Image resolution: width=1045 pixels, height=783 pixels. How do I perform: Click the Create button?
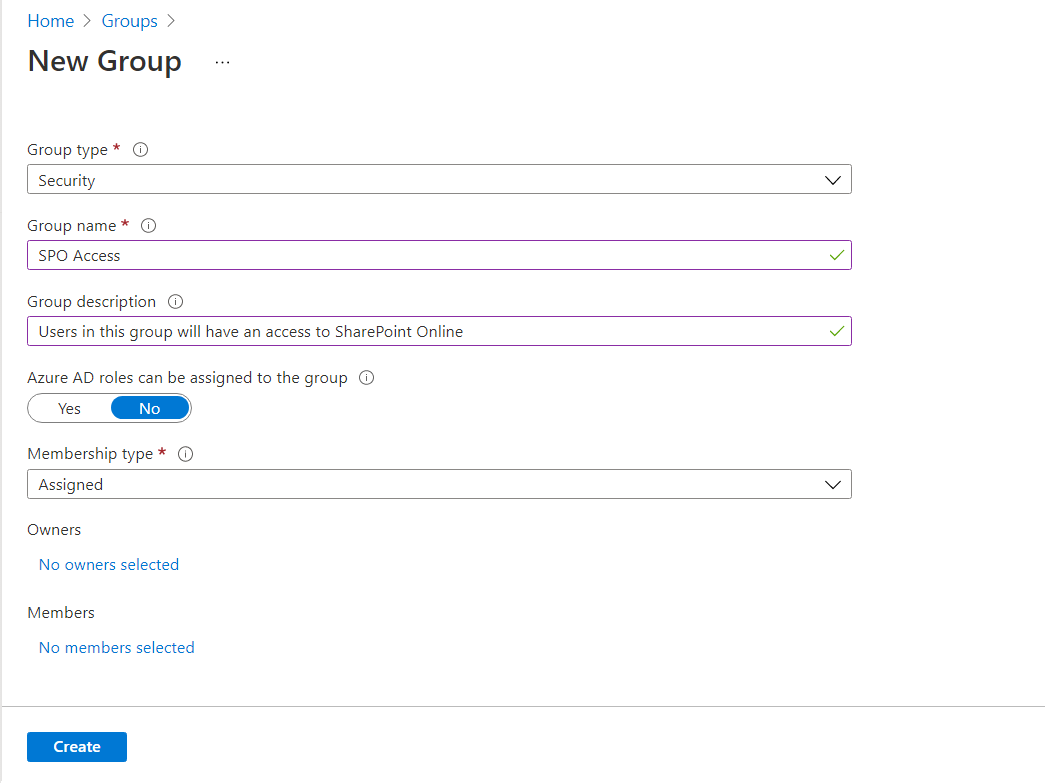(x=77, y=747)
